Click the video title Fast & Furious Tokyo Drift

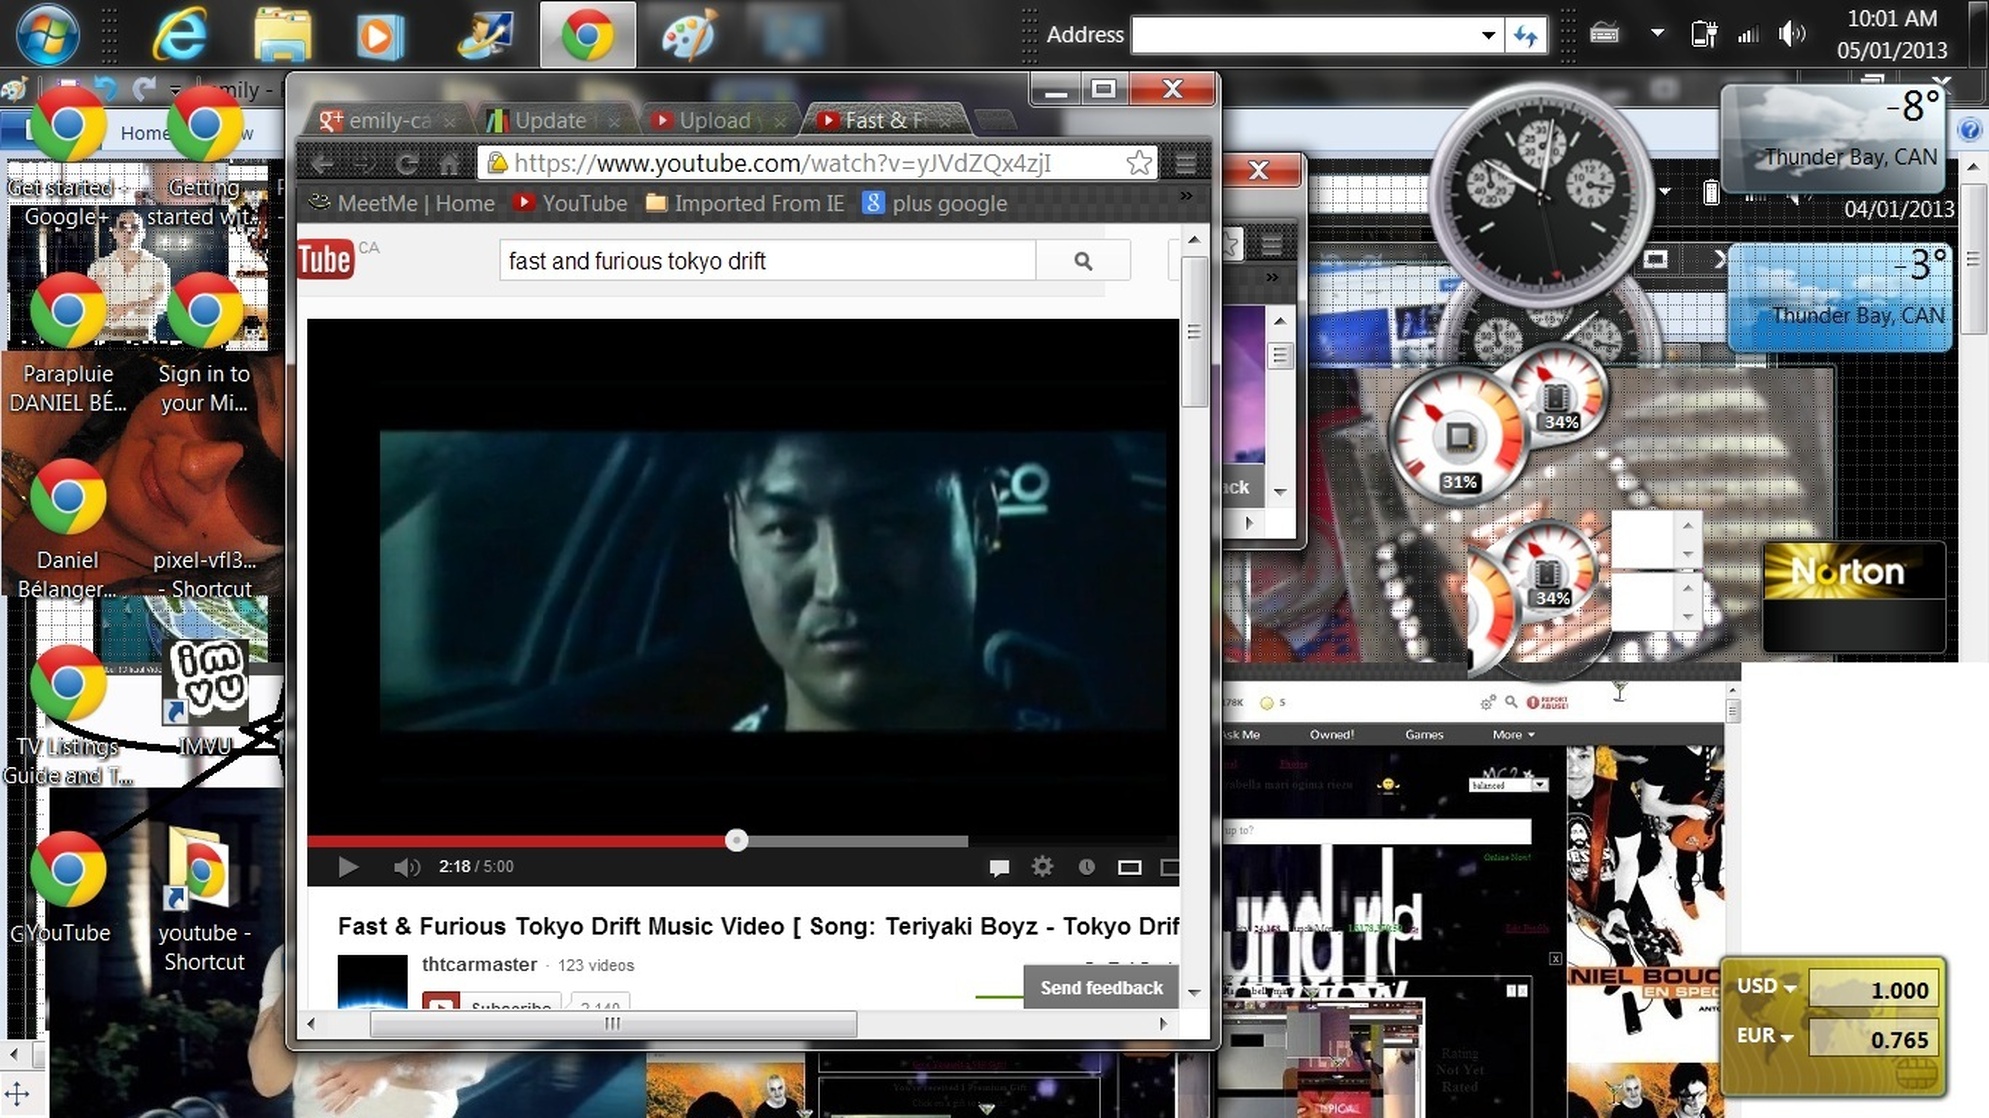(x=758, y=926)
